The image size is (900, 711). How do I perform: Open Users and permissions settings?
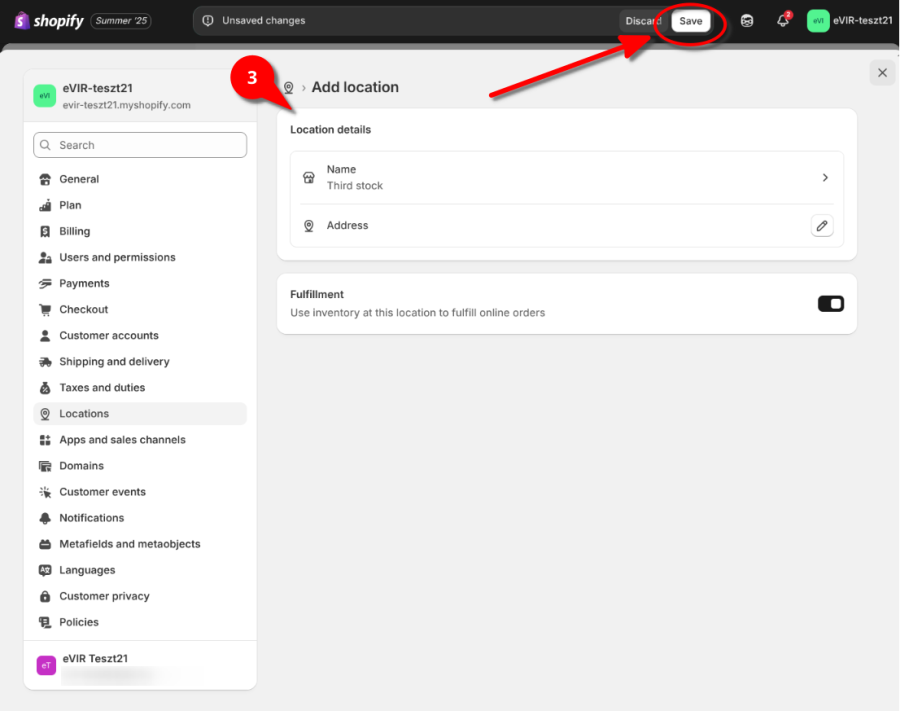(117, 258)
